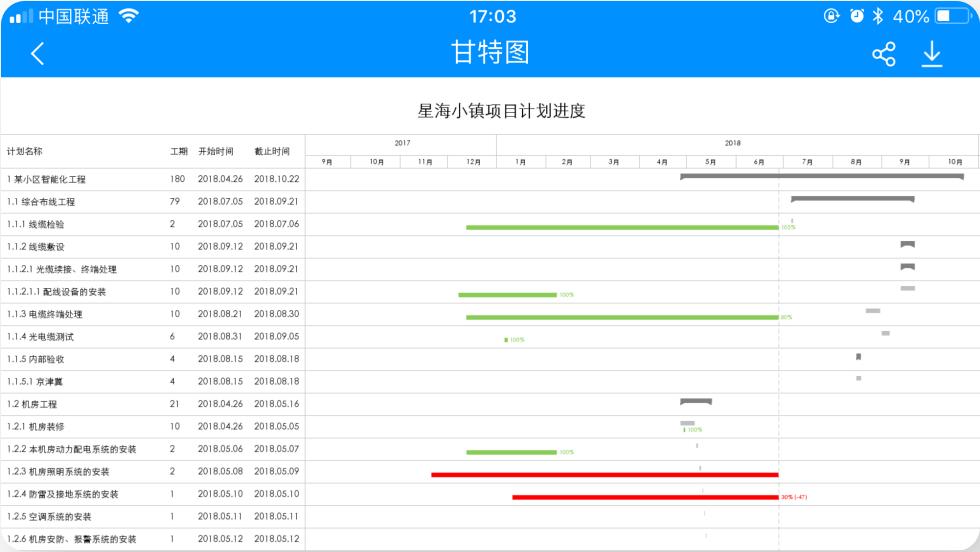Tap the Wi-Fi status icon

pyautogui.click(x=129, y=16)
